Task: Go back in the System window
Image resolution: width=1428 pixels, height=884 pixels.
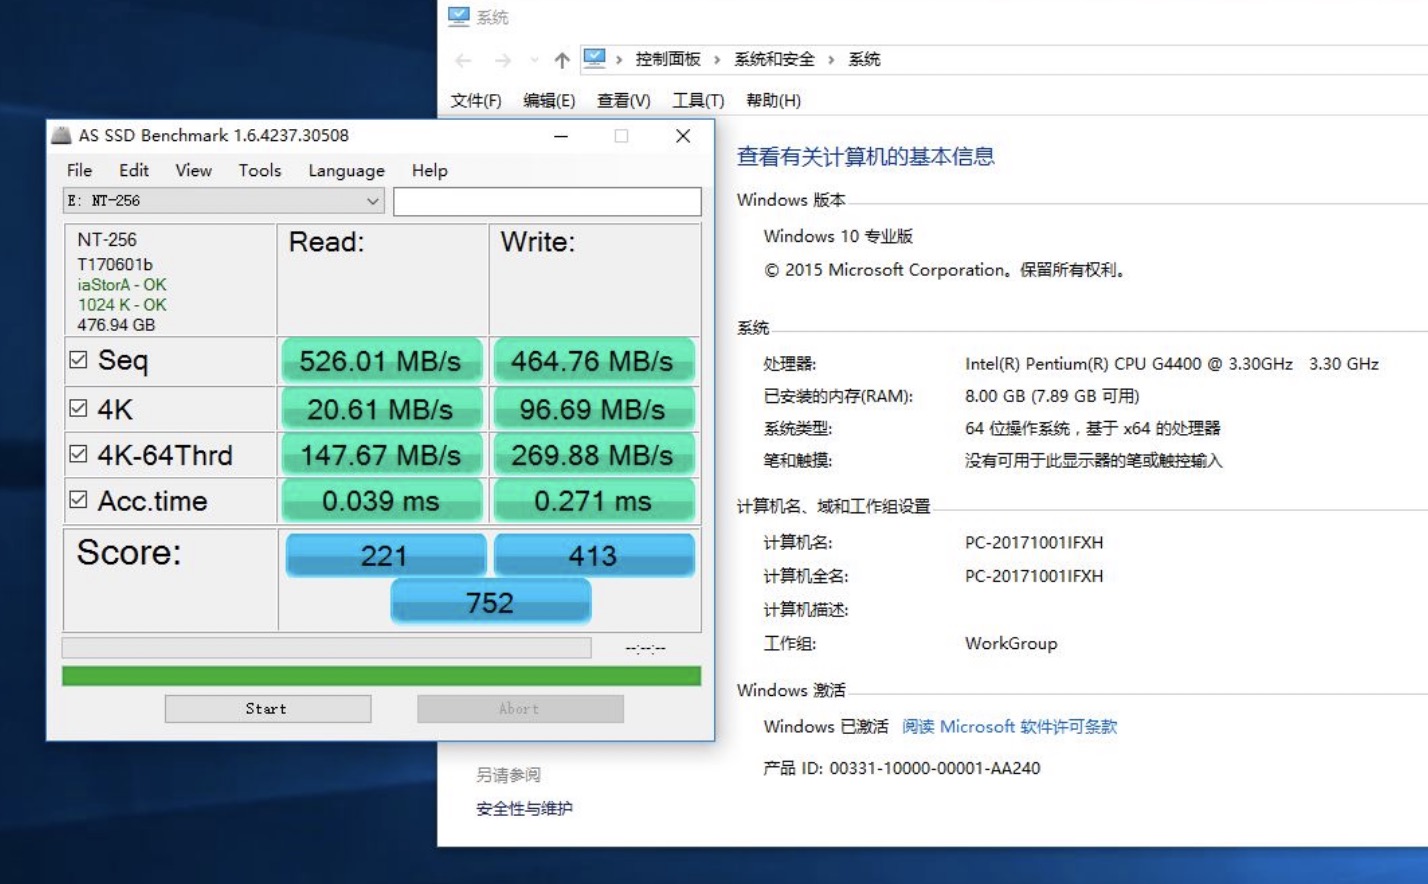Action: (x=463, y=60)
